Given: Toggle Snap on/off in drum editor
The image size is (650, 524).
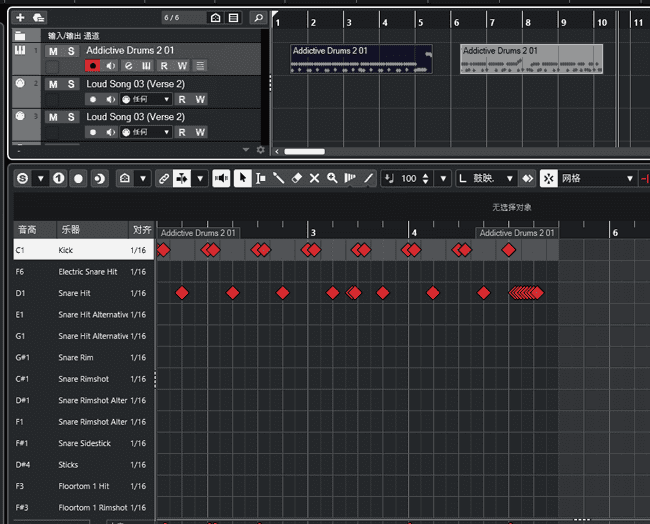Looking at the screenshot, I should 548,179.
